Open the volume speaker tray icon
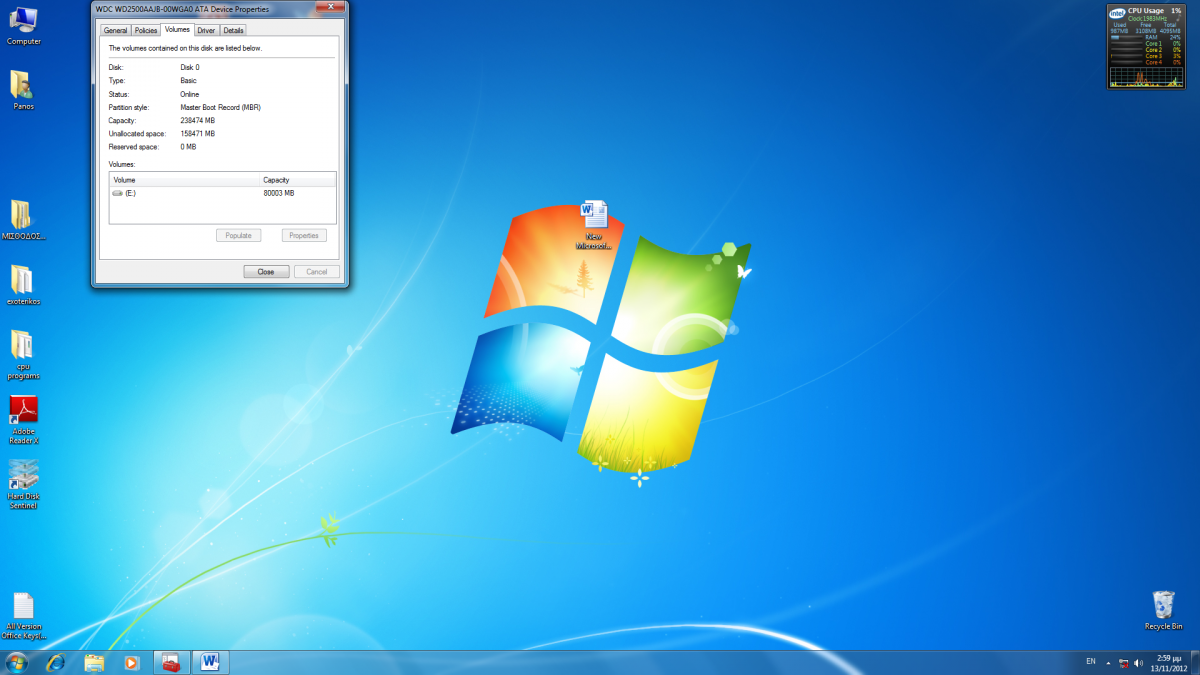The height and width of the screenshot is (675, 1200). tap(1139, 663)
